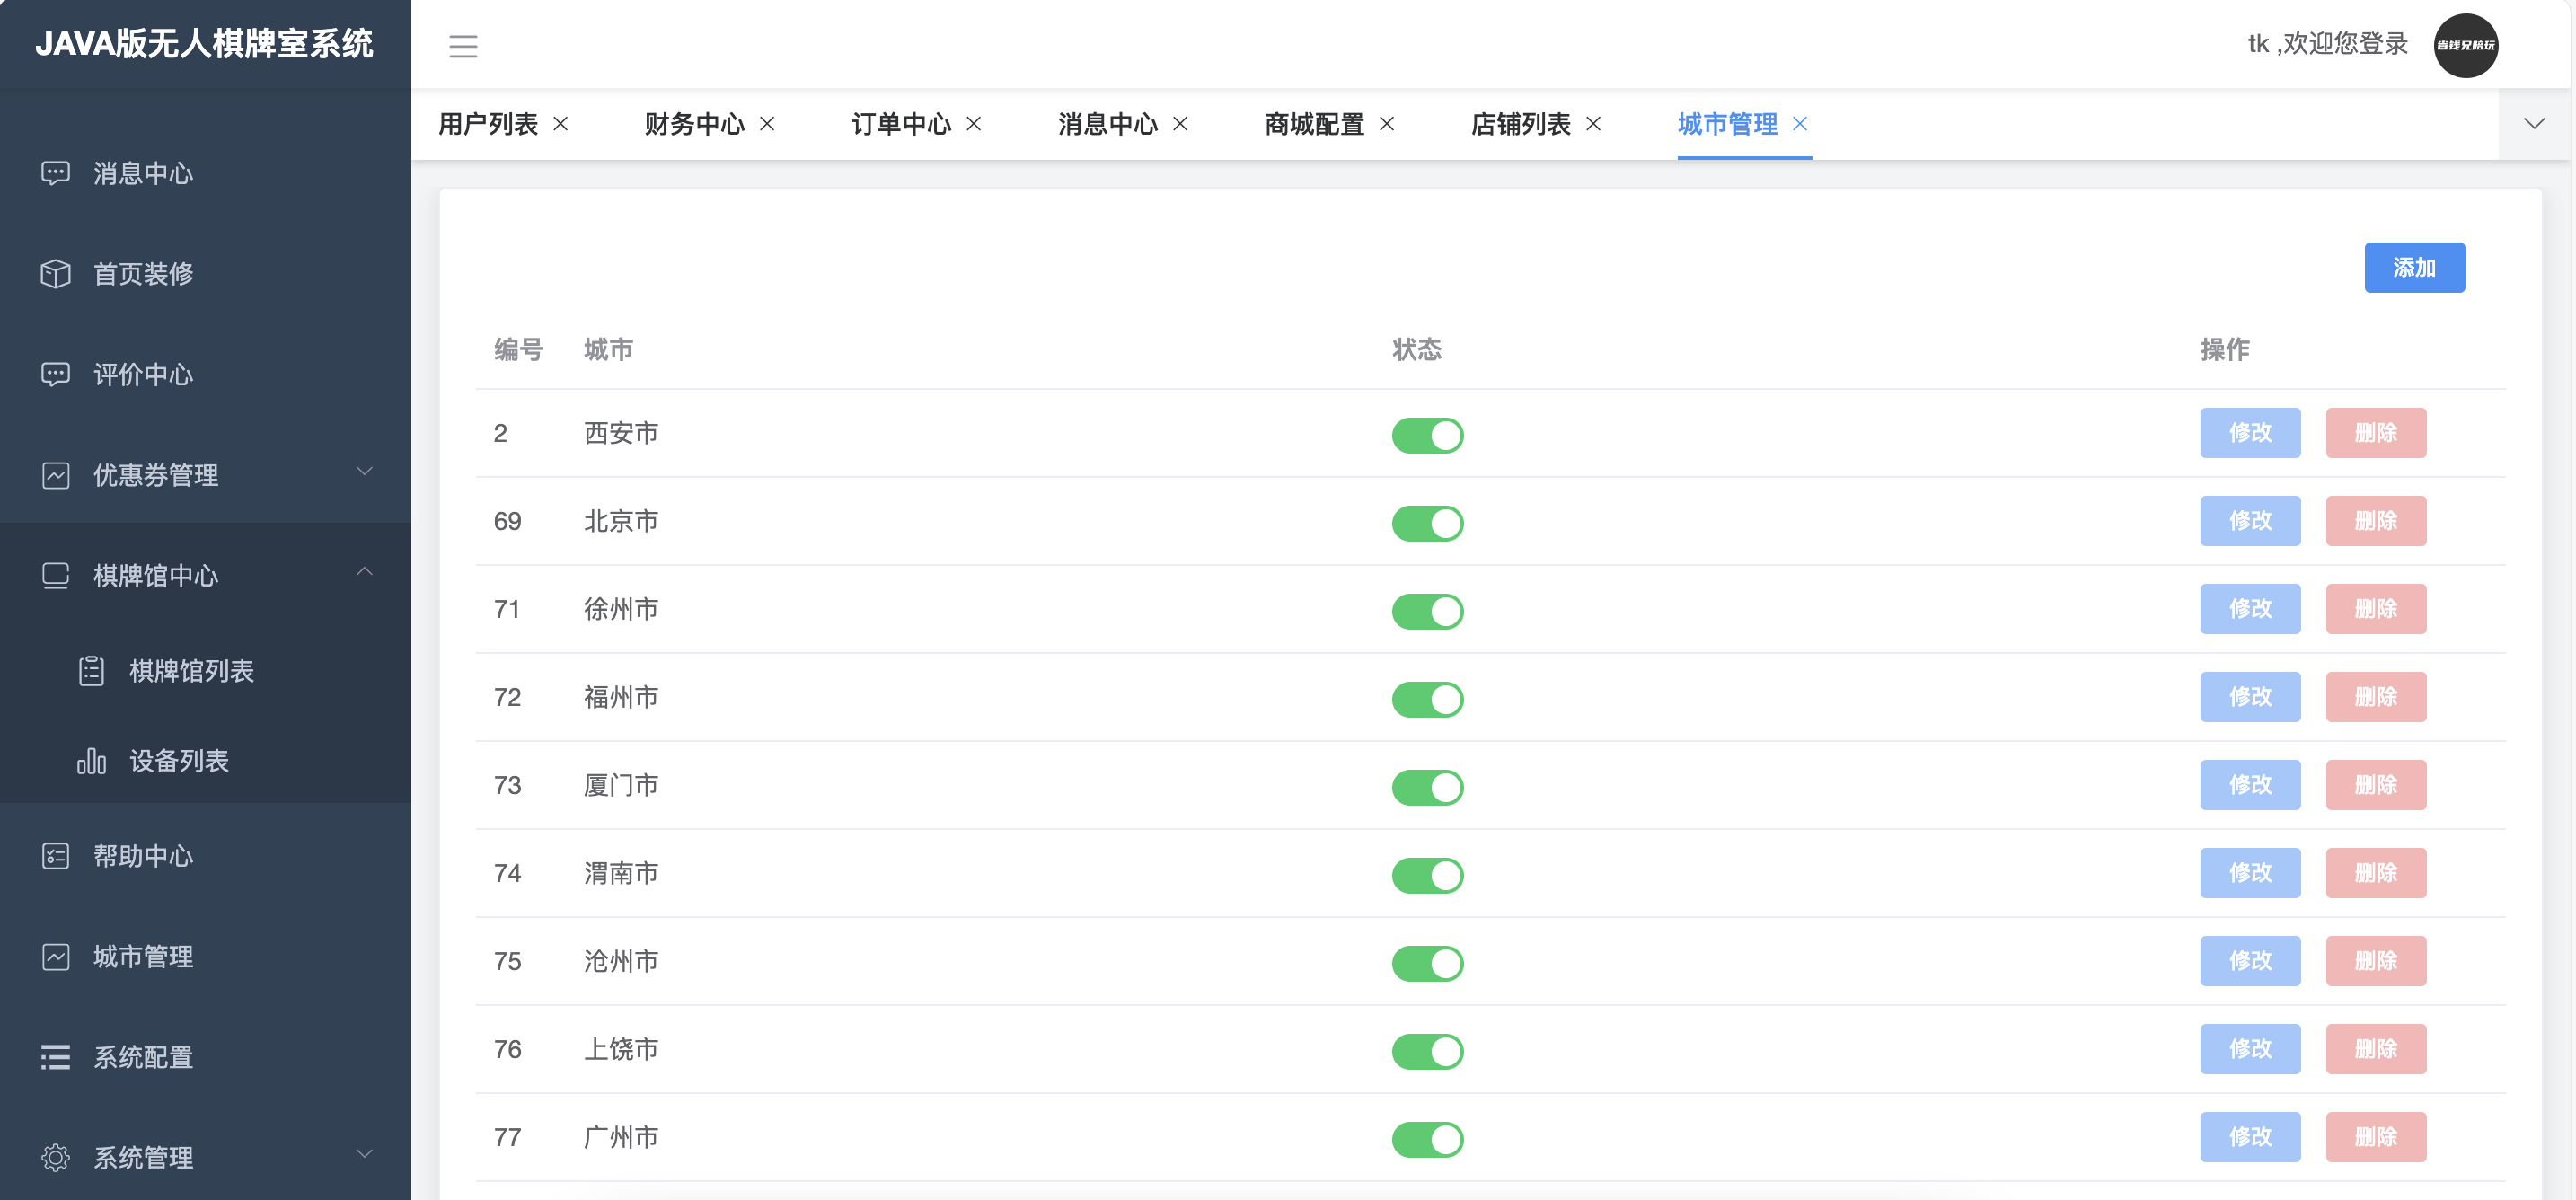Toggle status switch for 徐州市
Image resolution: width=2576 pixels, height=1200 pixels.
coord(1428,611)
